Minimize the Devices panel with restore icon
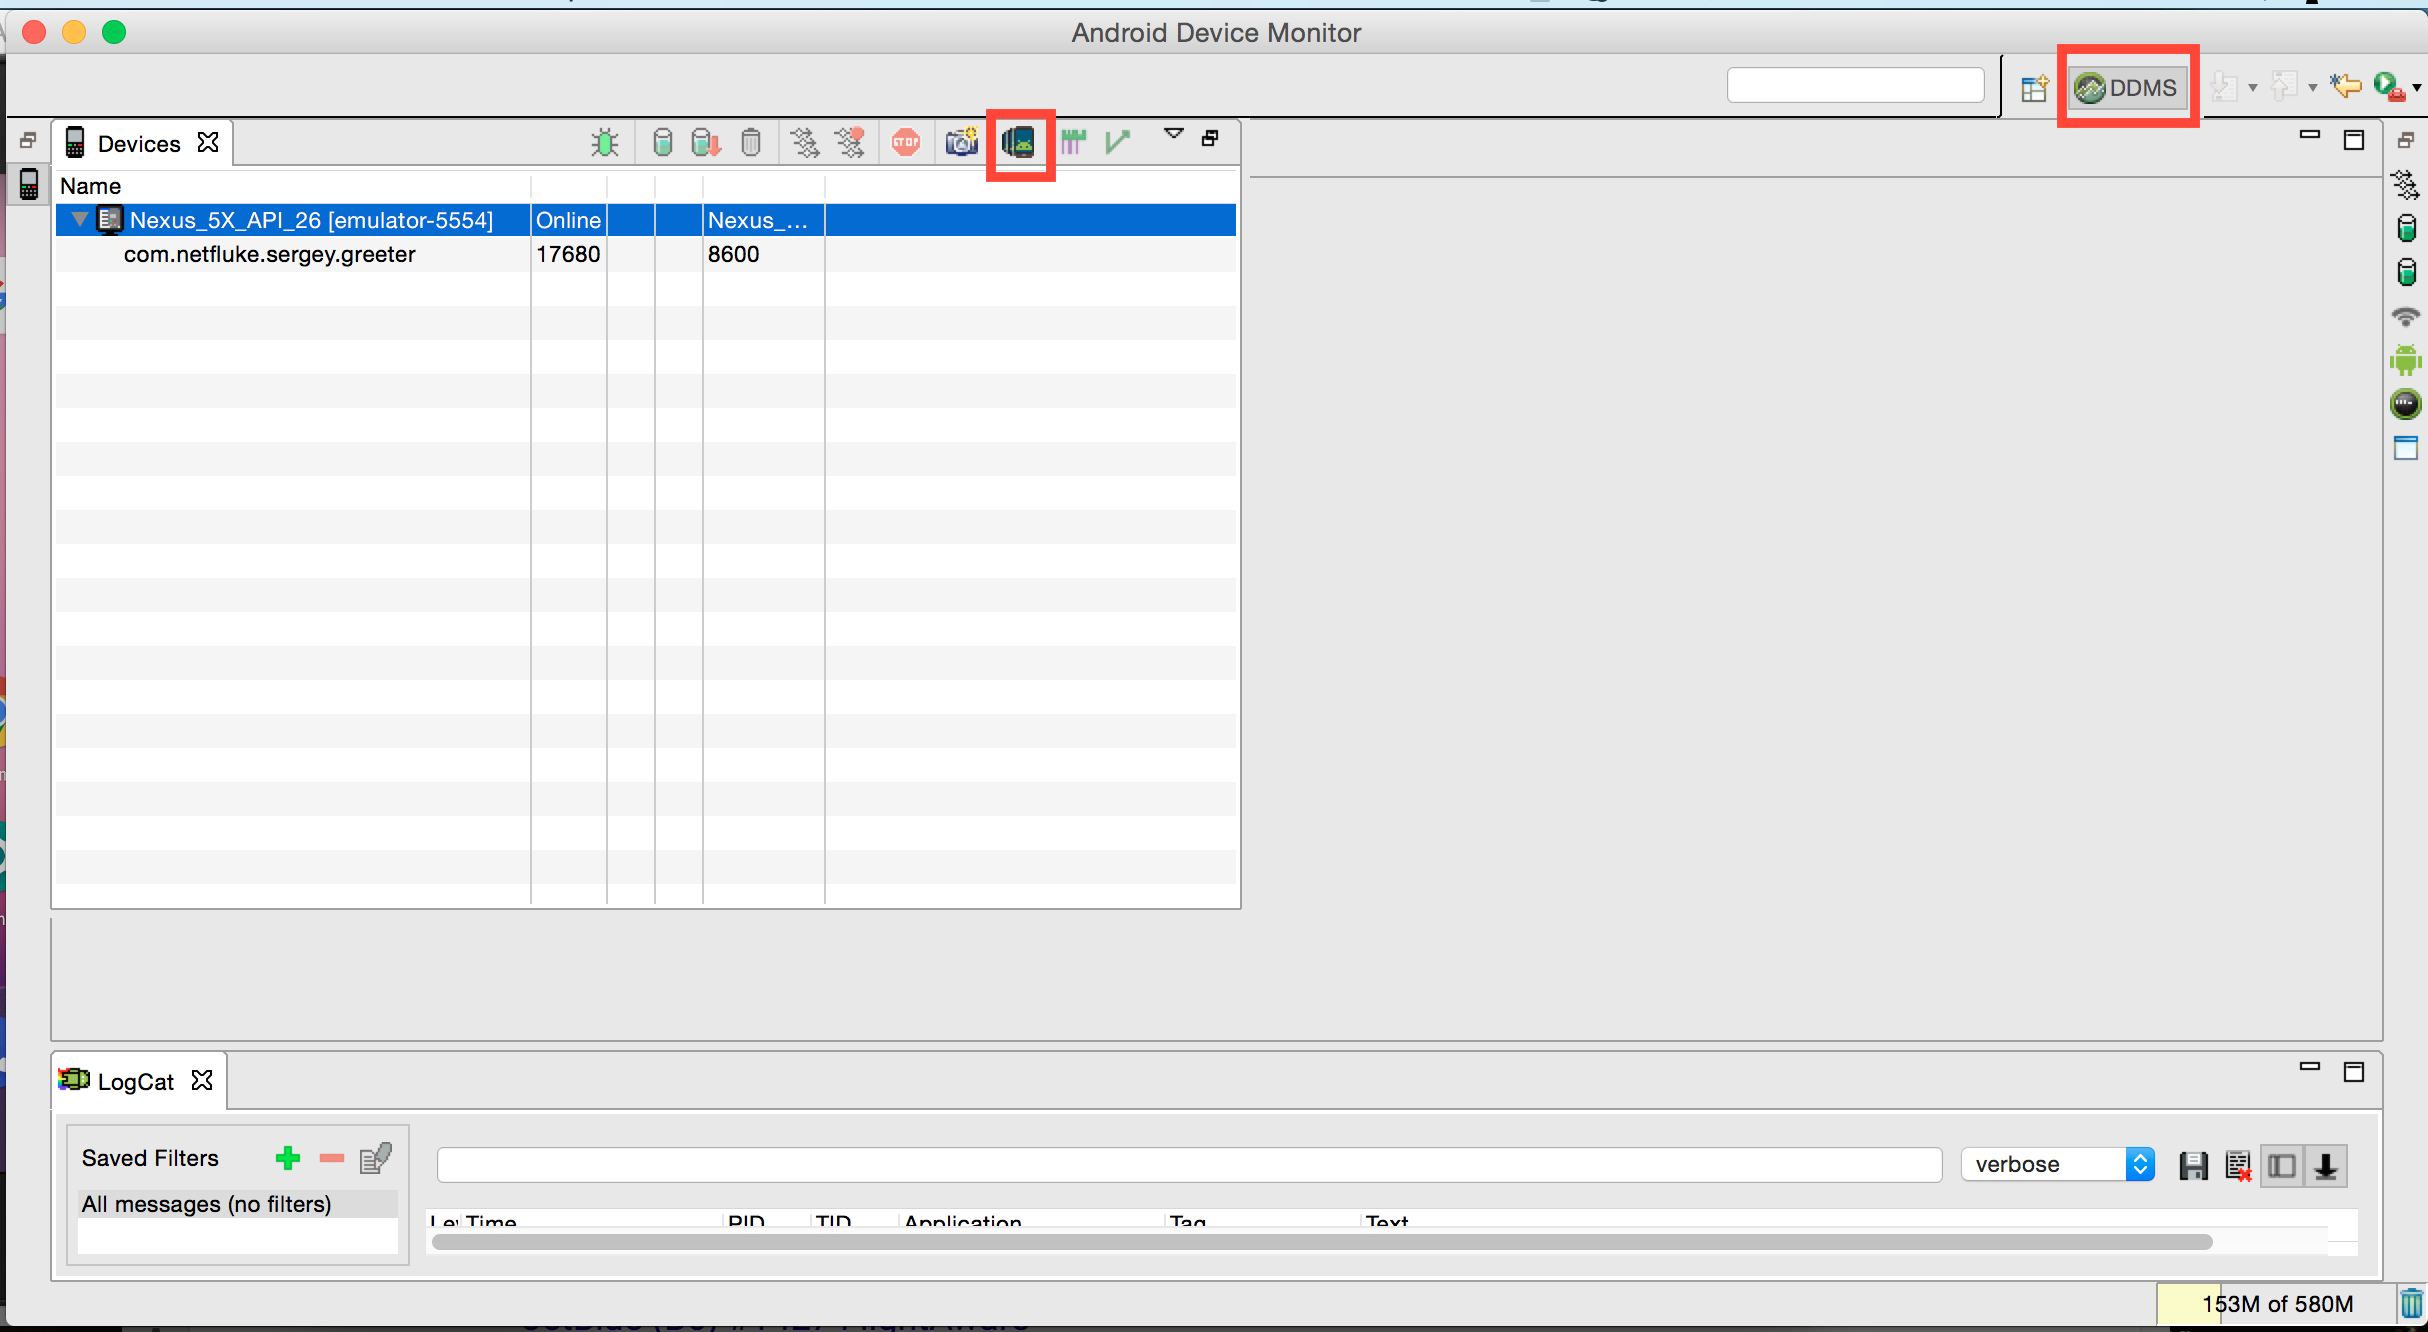The height and width of the screenshot is (1332, 2428). 1210,139
